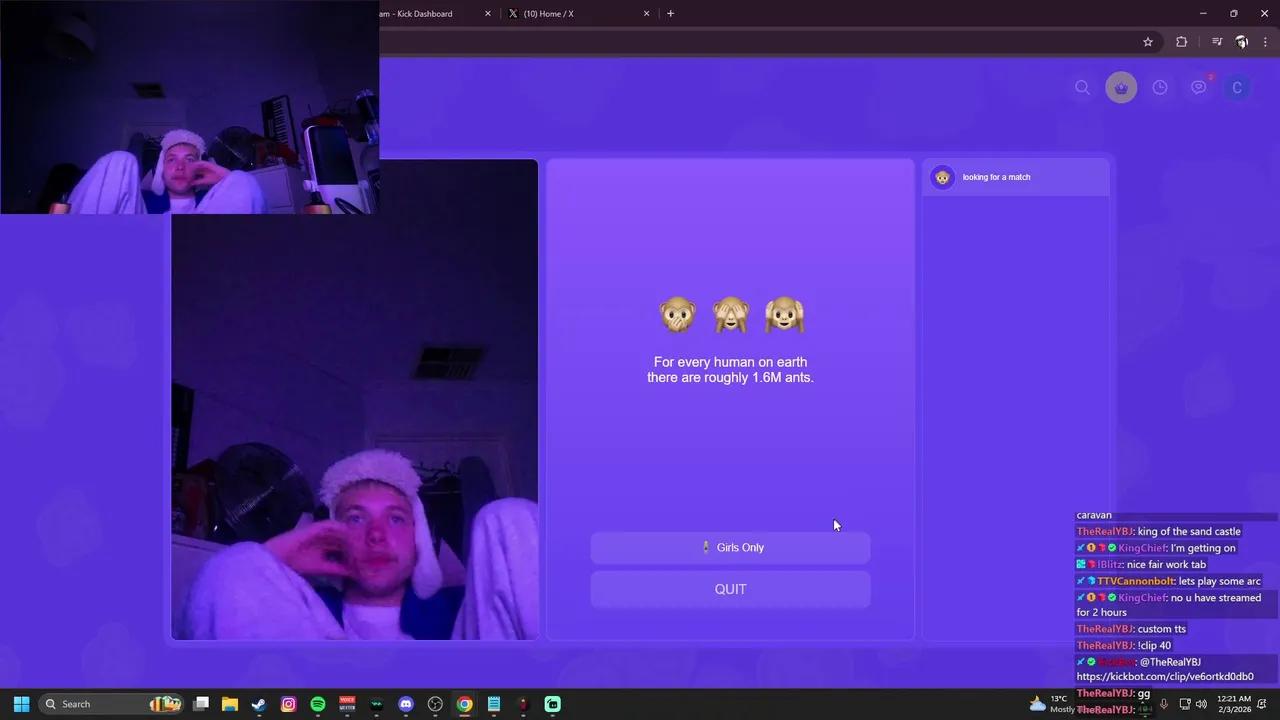Open the Chrome three-dot menu
This screenshot has width=1280, height=720.
[1266, 42]
